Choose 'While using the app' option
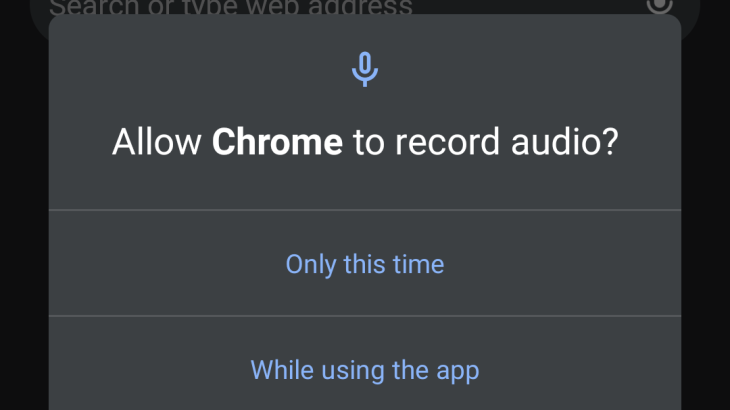730x410 pixels. click(365, 370)
